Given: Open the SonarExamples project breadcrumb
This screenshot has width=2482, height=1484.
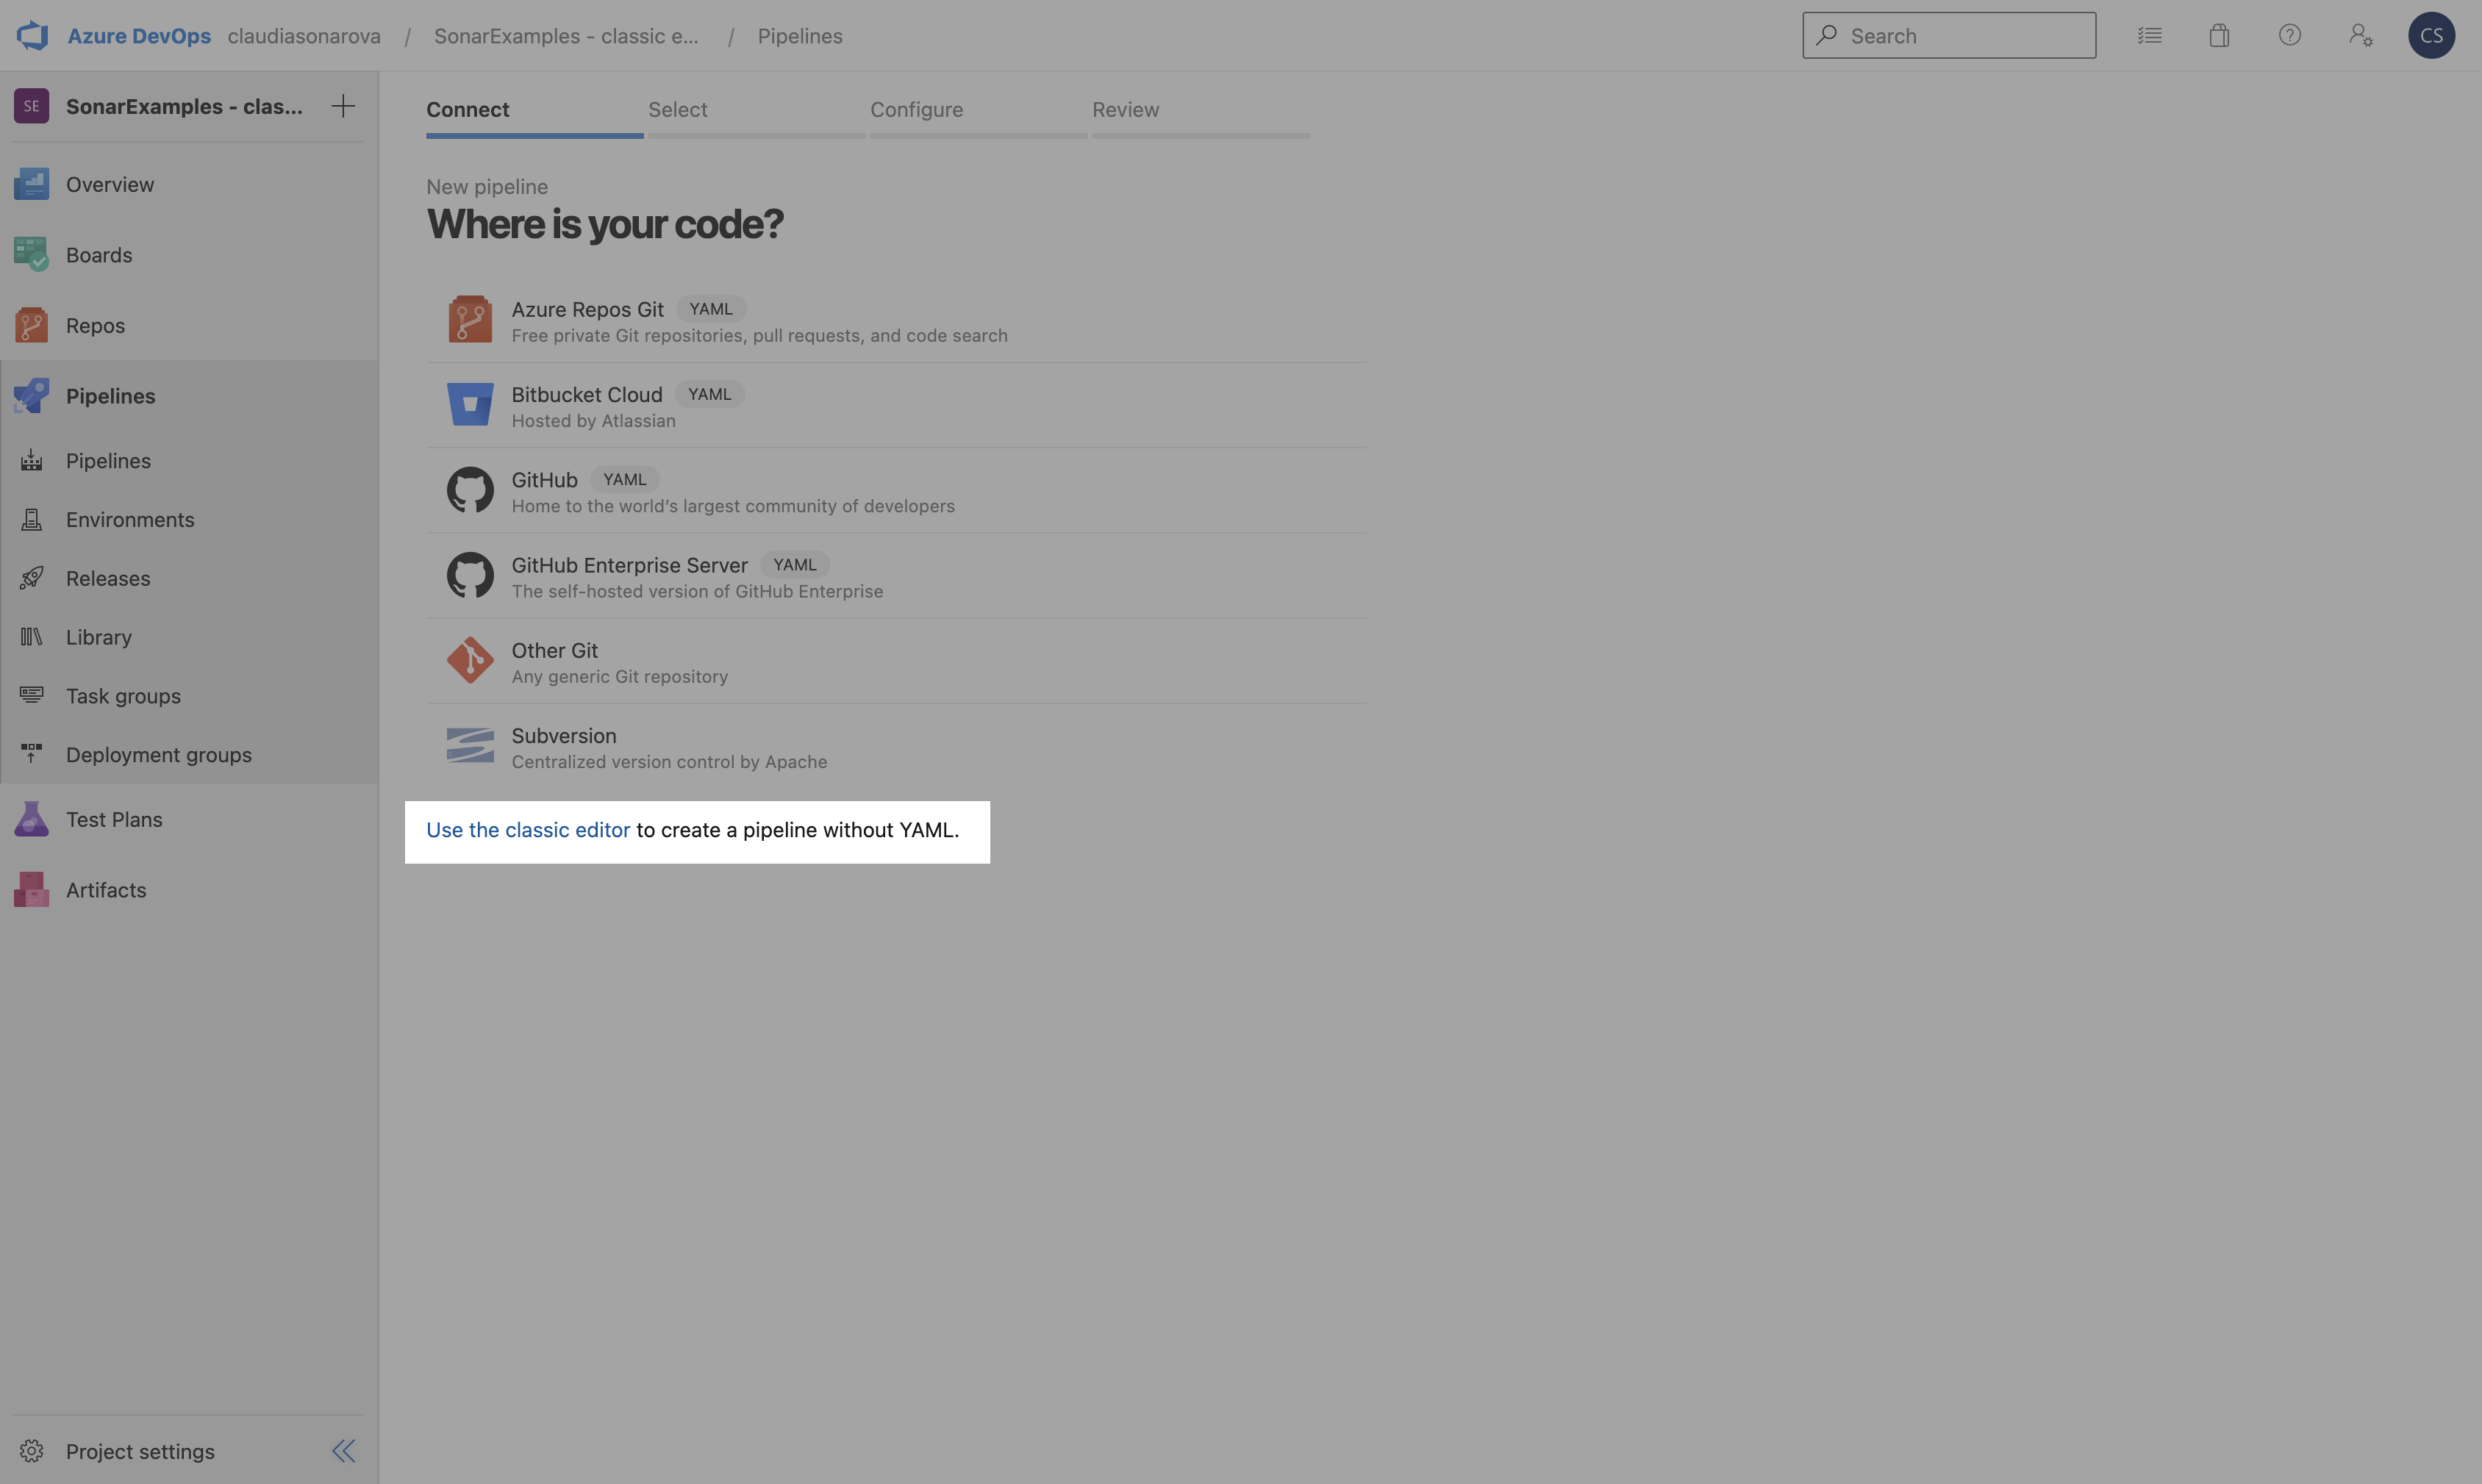Looking at the screenshot, I should [566, 36].
